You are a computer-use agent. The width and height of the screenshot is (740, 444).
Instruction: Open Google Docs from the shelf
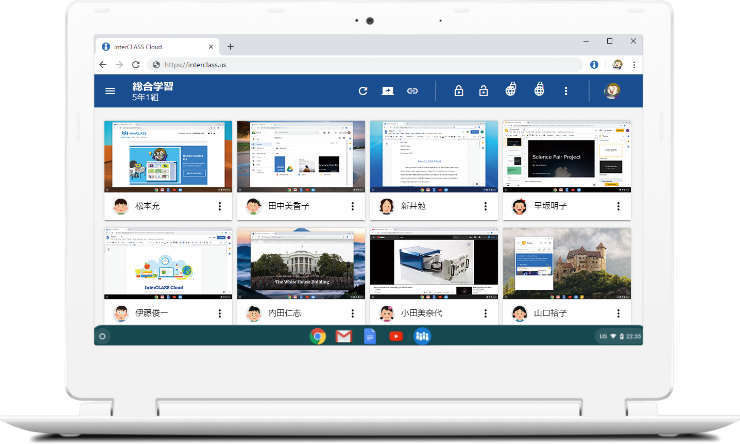pos(369,336)
